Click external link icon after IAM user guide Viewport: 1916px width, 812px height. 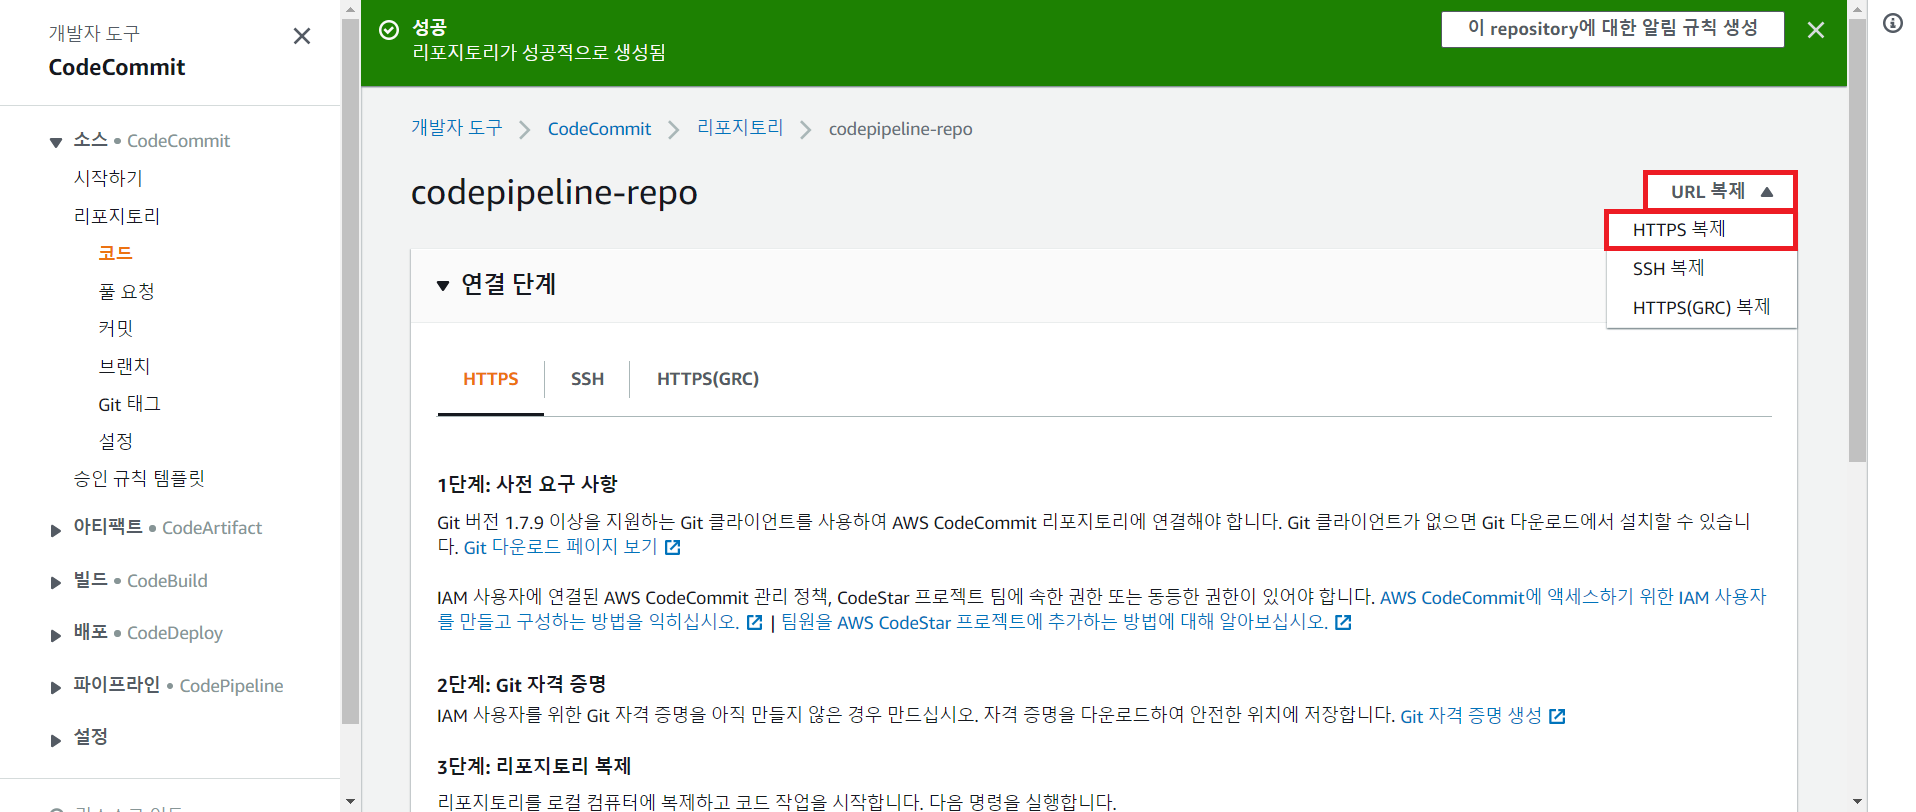click(755, 622)
